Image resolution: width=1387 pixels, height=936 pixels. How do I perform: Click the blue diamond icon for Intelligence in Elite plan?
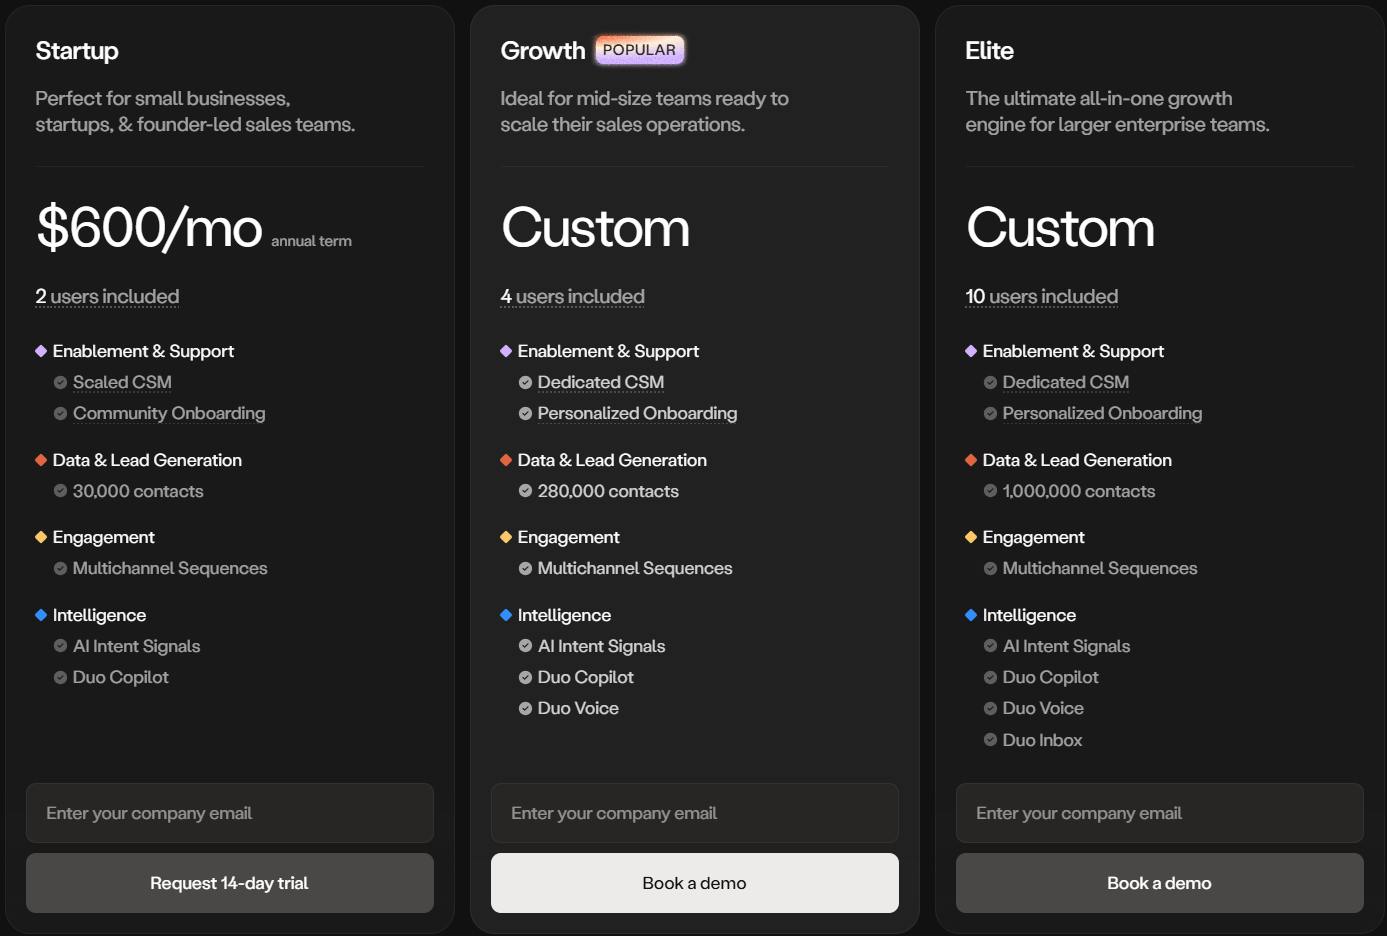coord(970,614)
